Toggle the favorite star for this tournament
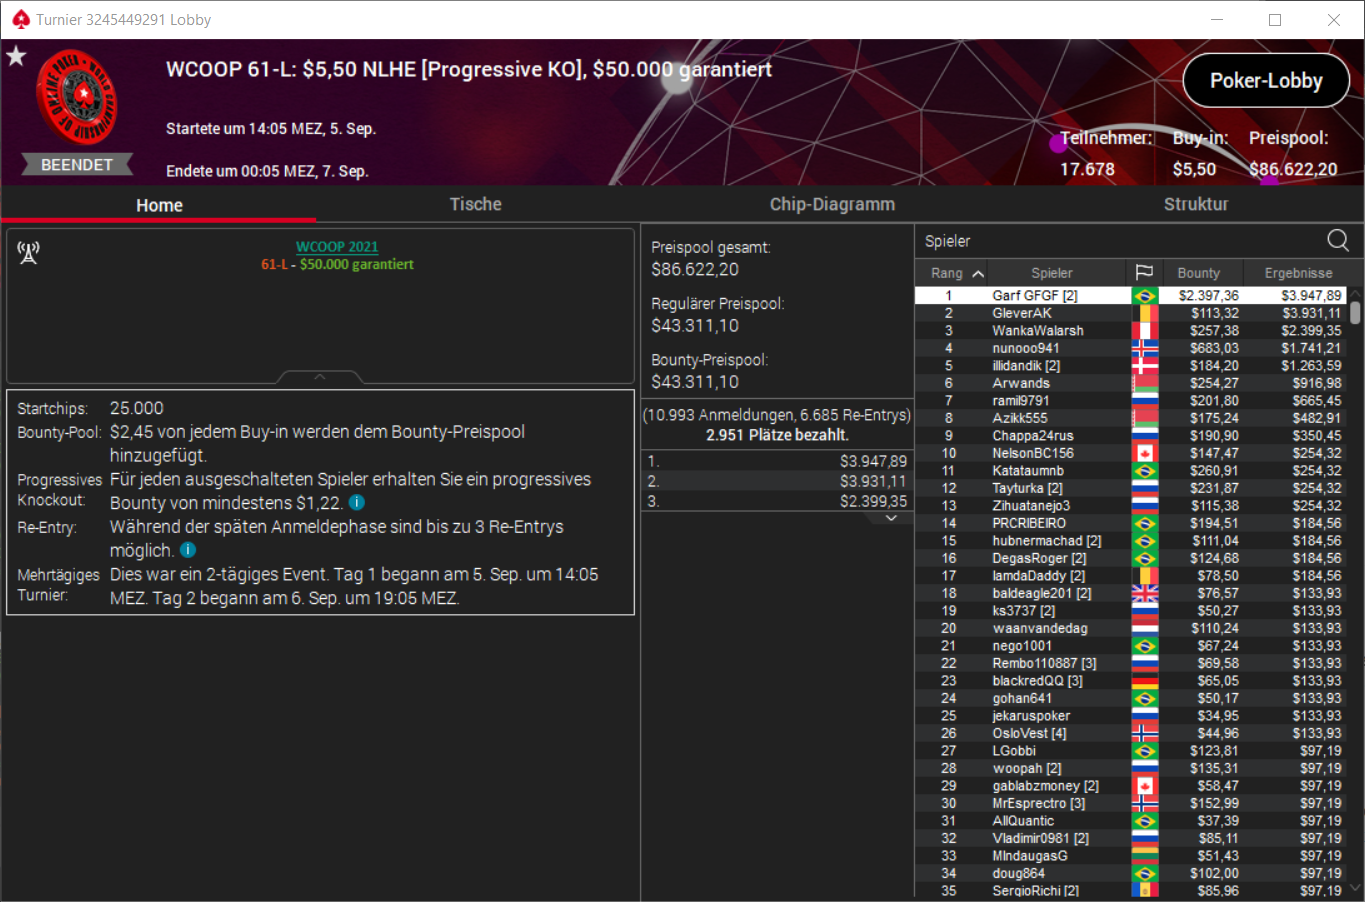The height and width of the screenshot is (902, 1365). coord(16,56)
